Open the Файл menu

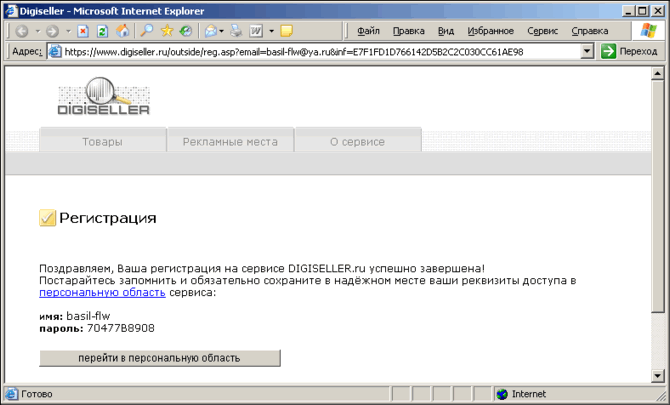click(368, 31)
